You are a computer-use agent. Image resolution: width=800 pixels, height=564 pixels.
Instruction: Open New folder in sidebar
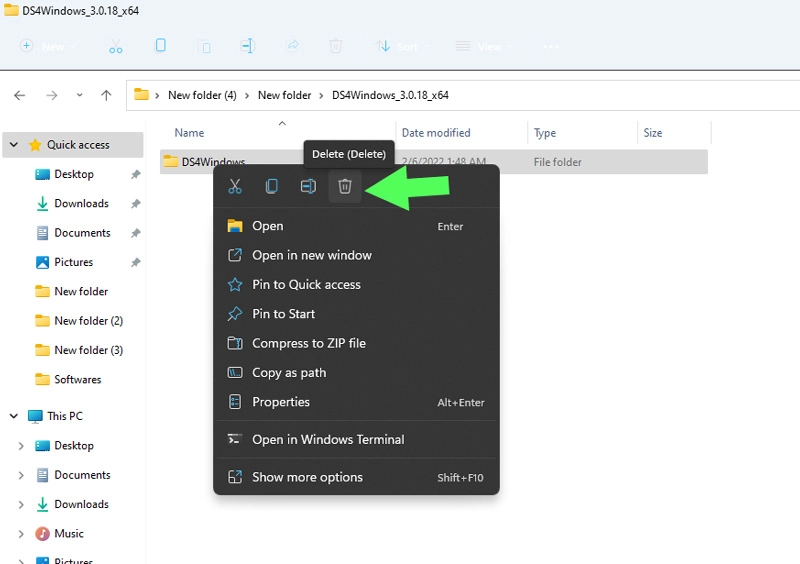click(x=81, y=291)
